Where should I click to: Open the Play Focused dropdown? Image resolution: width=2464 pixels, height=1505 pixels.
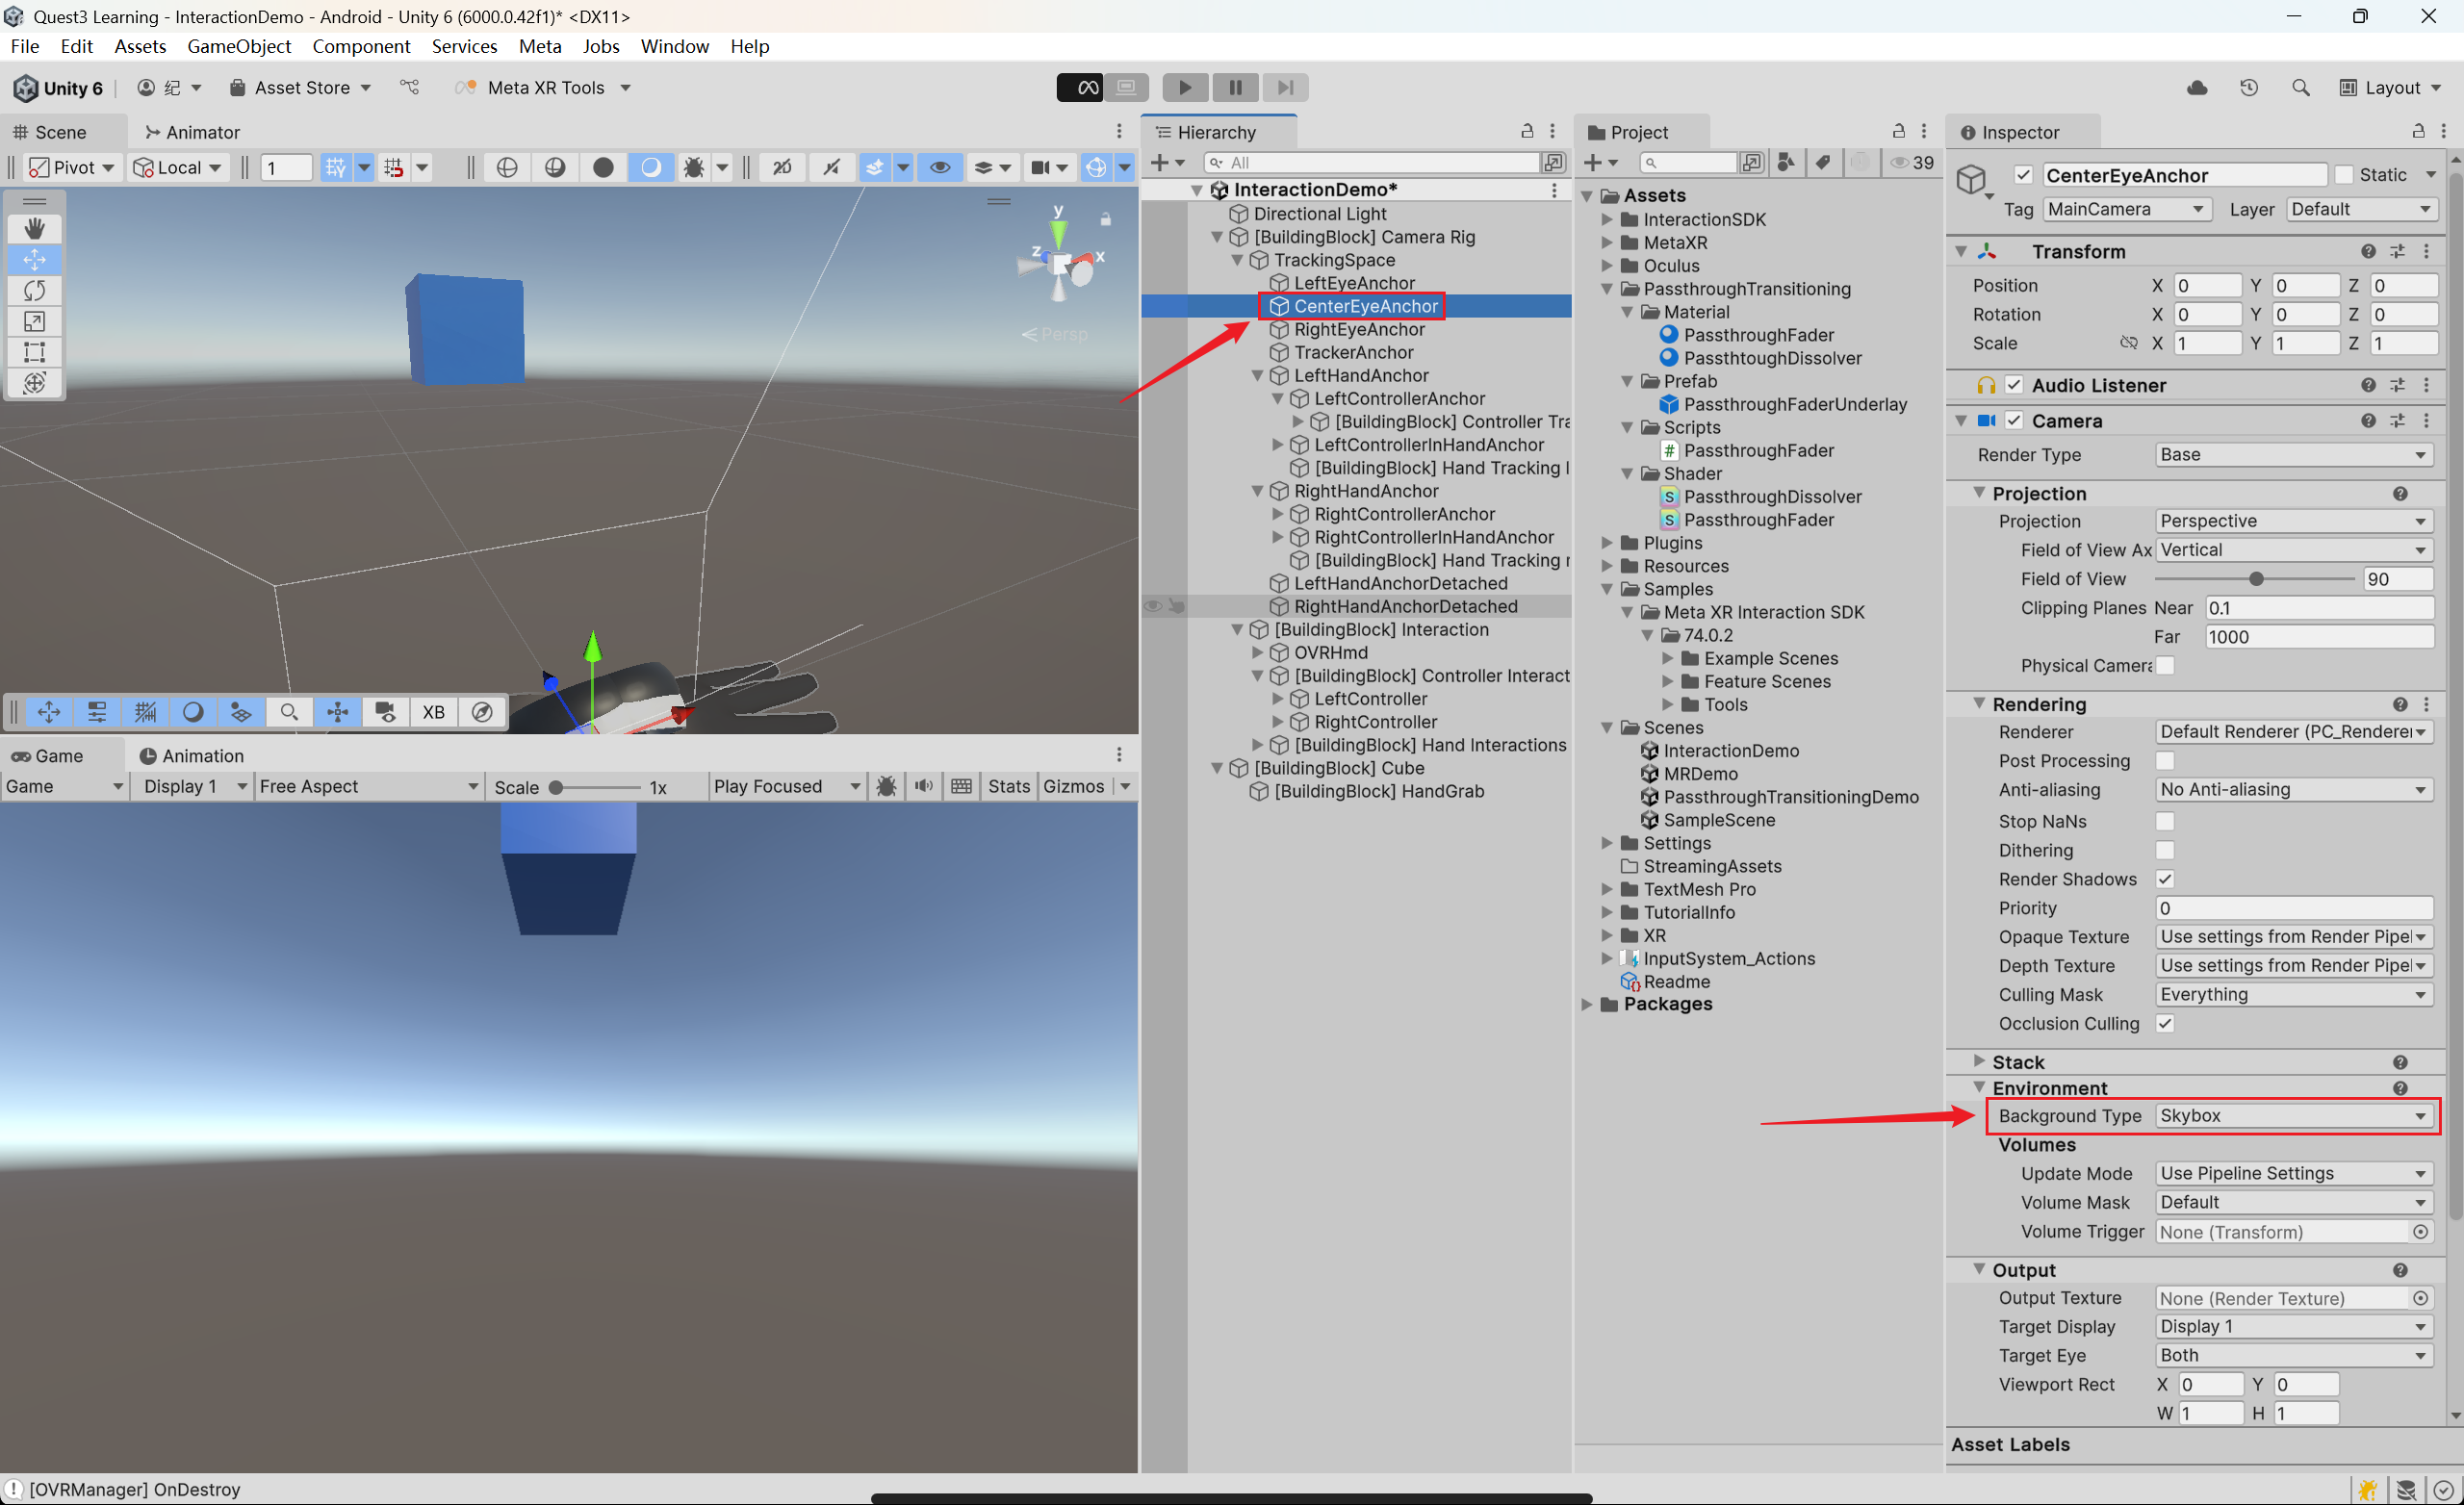(x=787, y=787)
